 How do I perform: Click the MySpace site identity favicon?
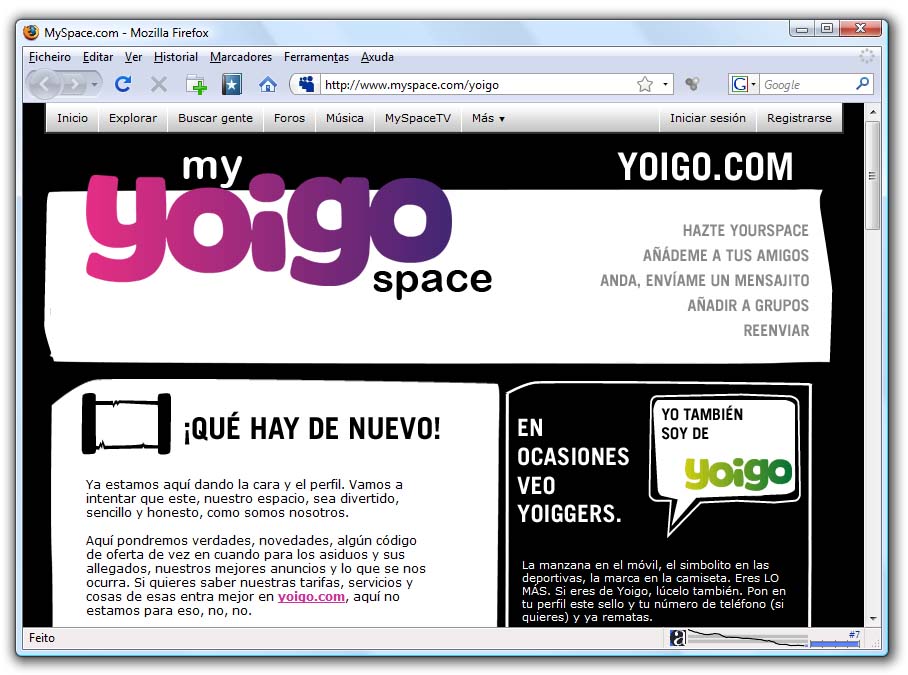click(x=306, y=85)
